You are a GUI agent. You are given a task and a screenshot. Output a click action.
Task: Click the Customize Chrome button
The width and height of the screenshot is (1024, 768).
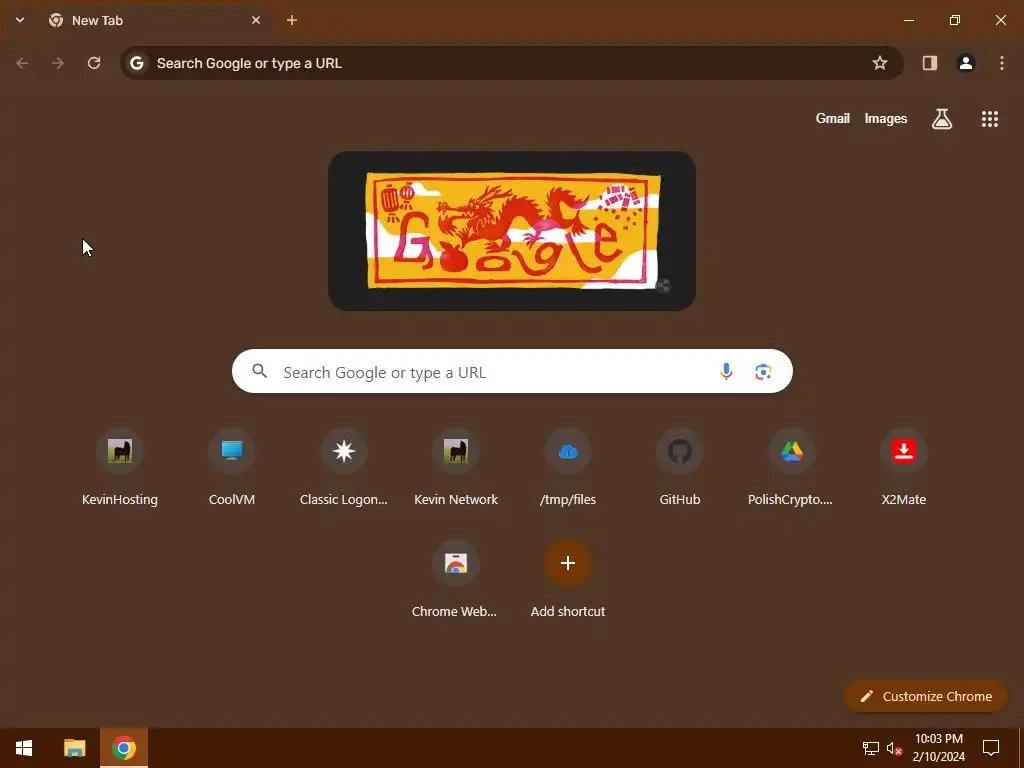(x=925, y=696)
